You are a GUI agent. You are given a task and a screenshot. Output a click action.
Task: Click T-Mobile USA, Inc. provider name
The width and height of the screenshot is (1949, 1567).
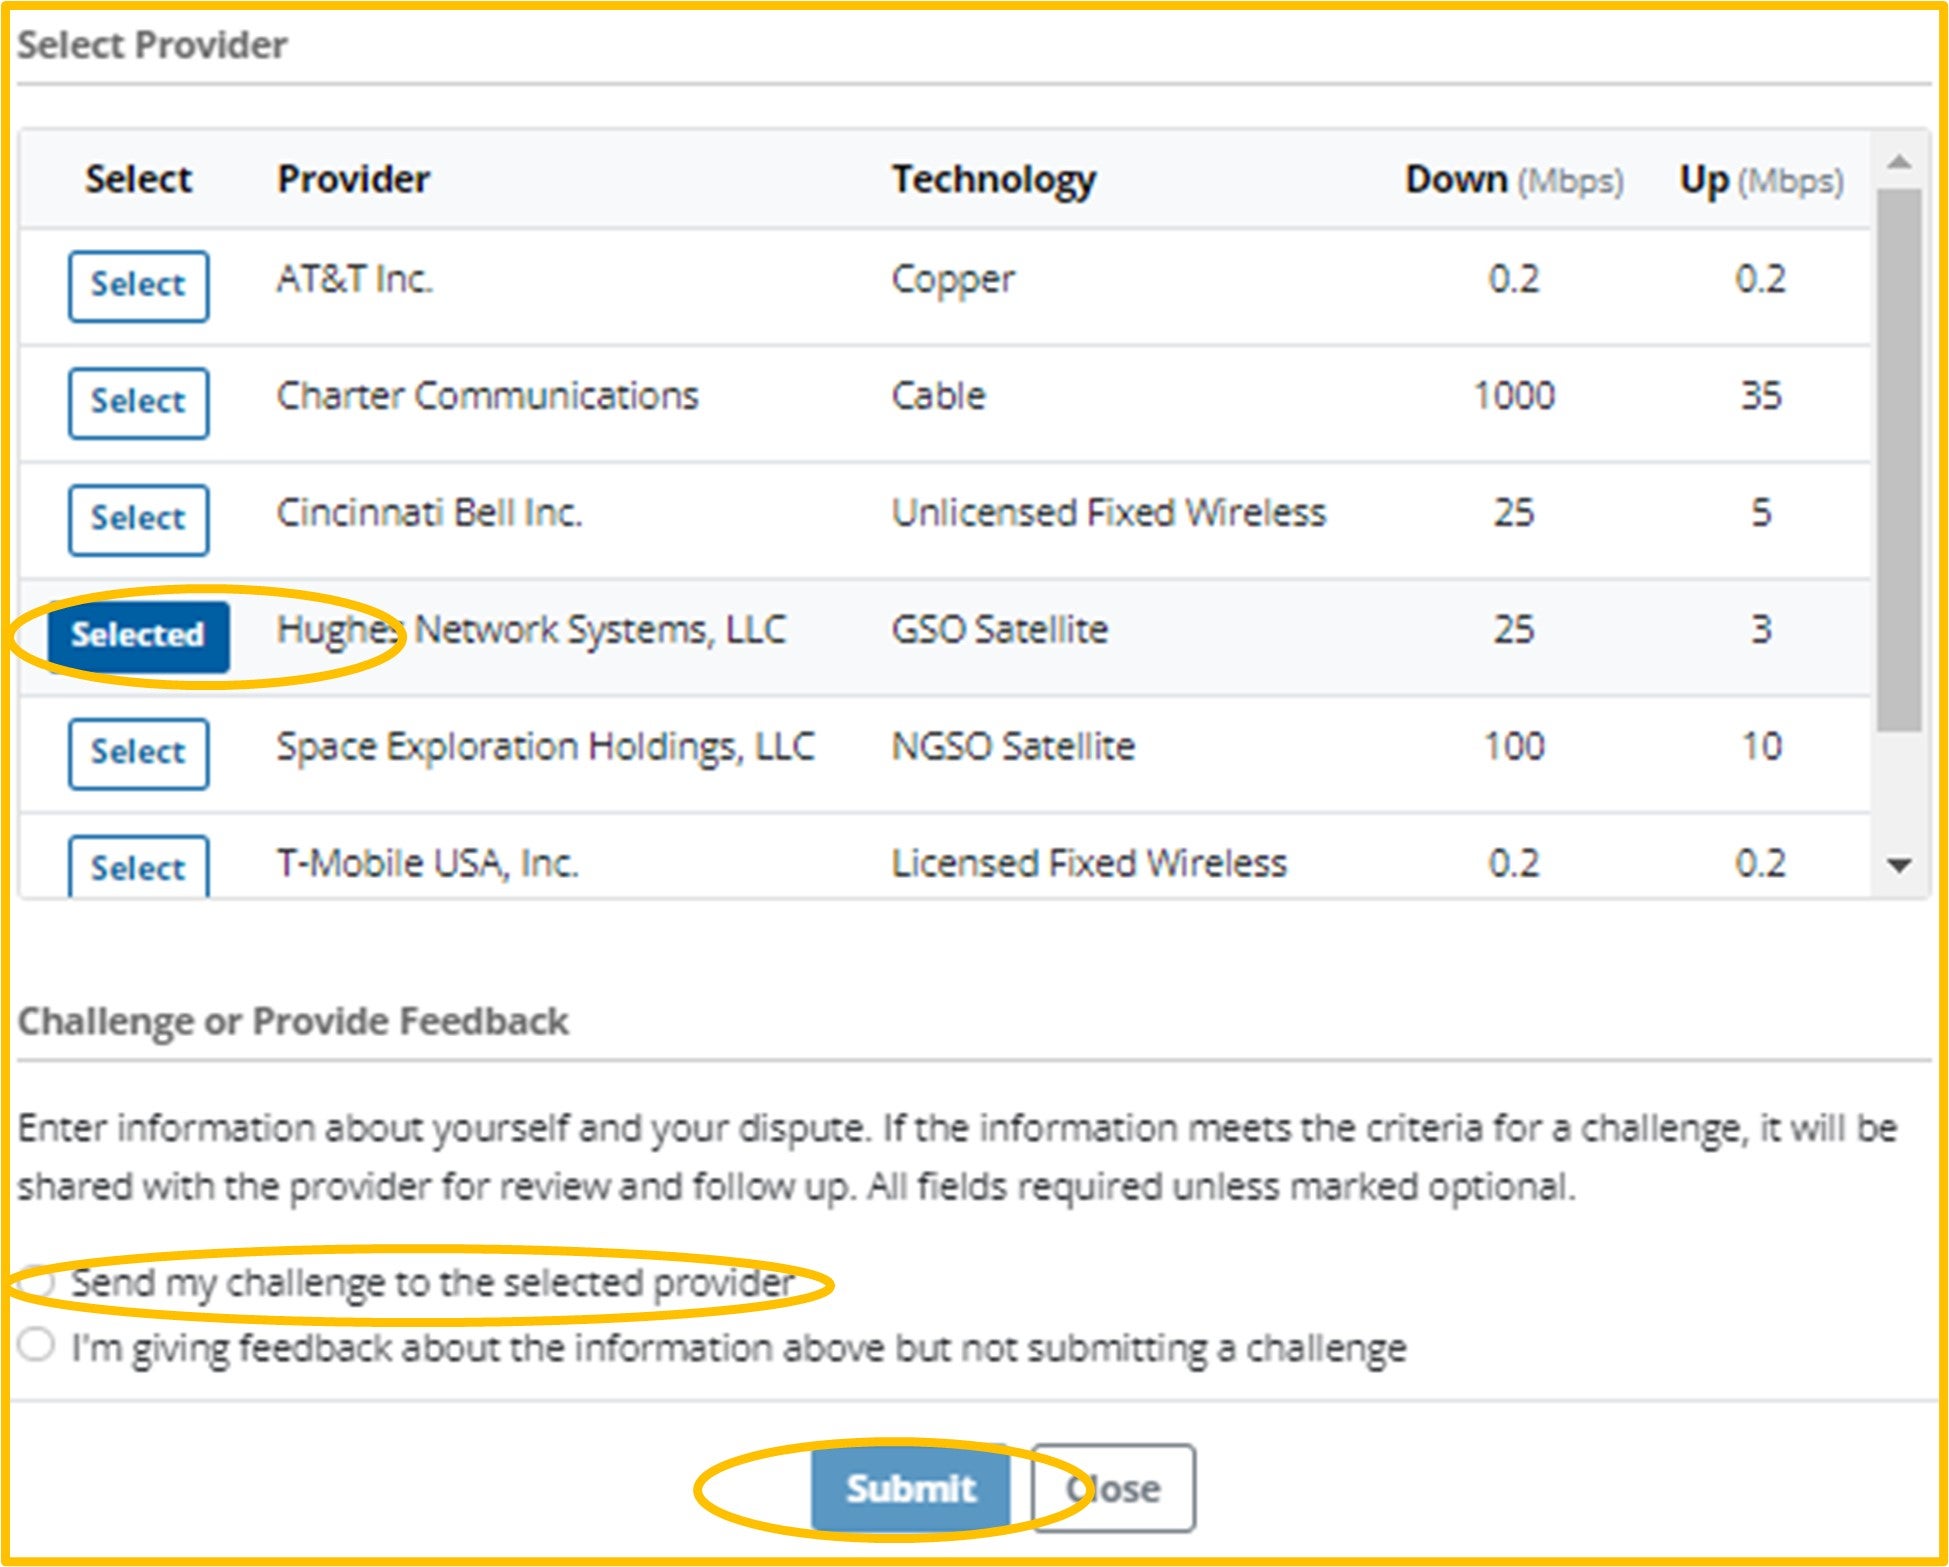click(x=428, y=864)
